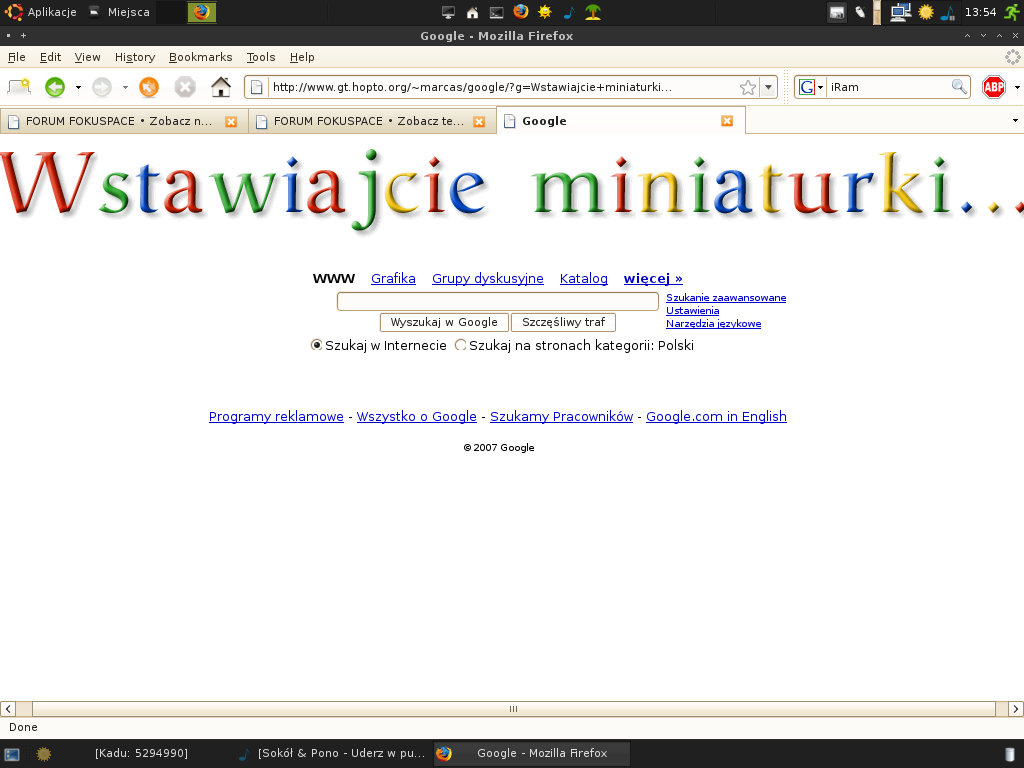This screenshot has height=768, width=1024.
Task: Click the scrollbar right arrow
Action: pos(1016,709)
